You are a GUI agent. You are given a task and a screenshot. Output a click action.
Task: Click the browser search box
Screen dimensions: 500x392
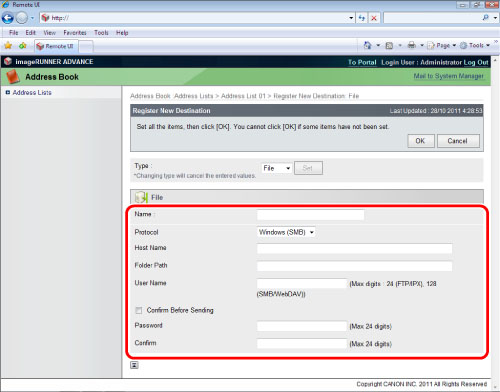coord(433,18)
